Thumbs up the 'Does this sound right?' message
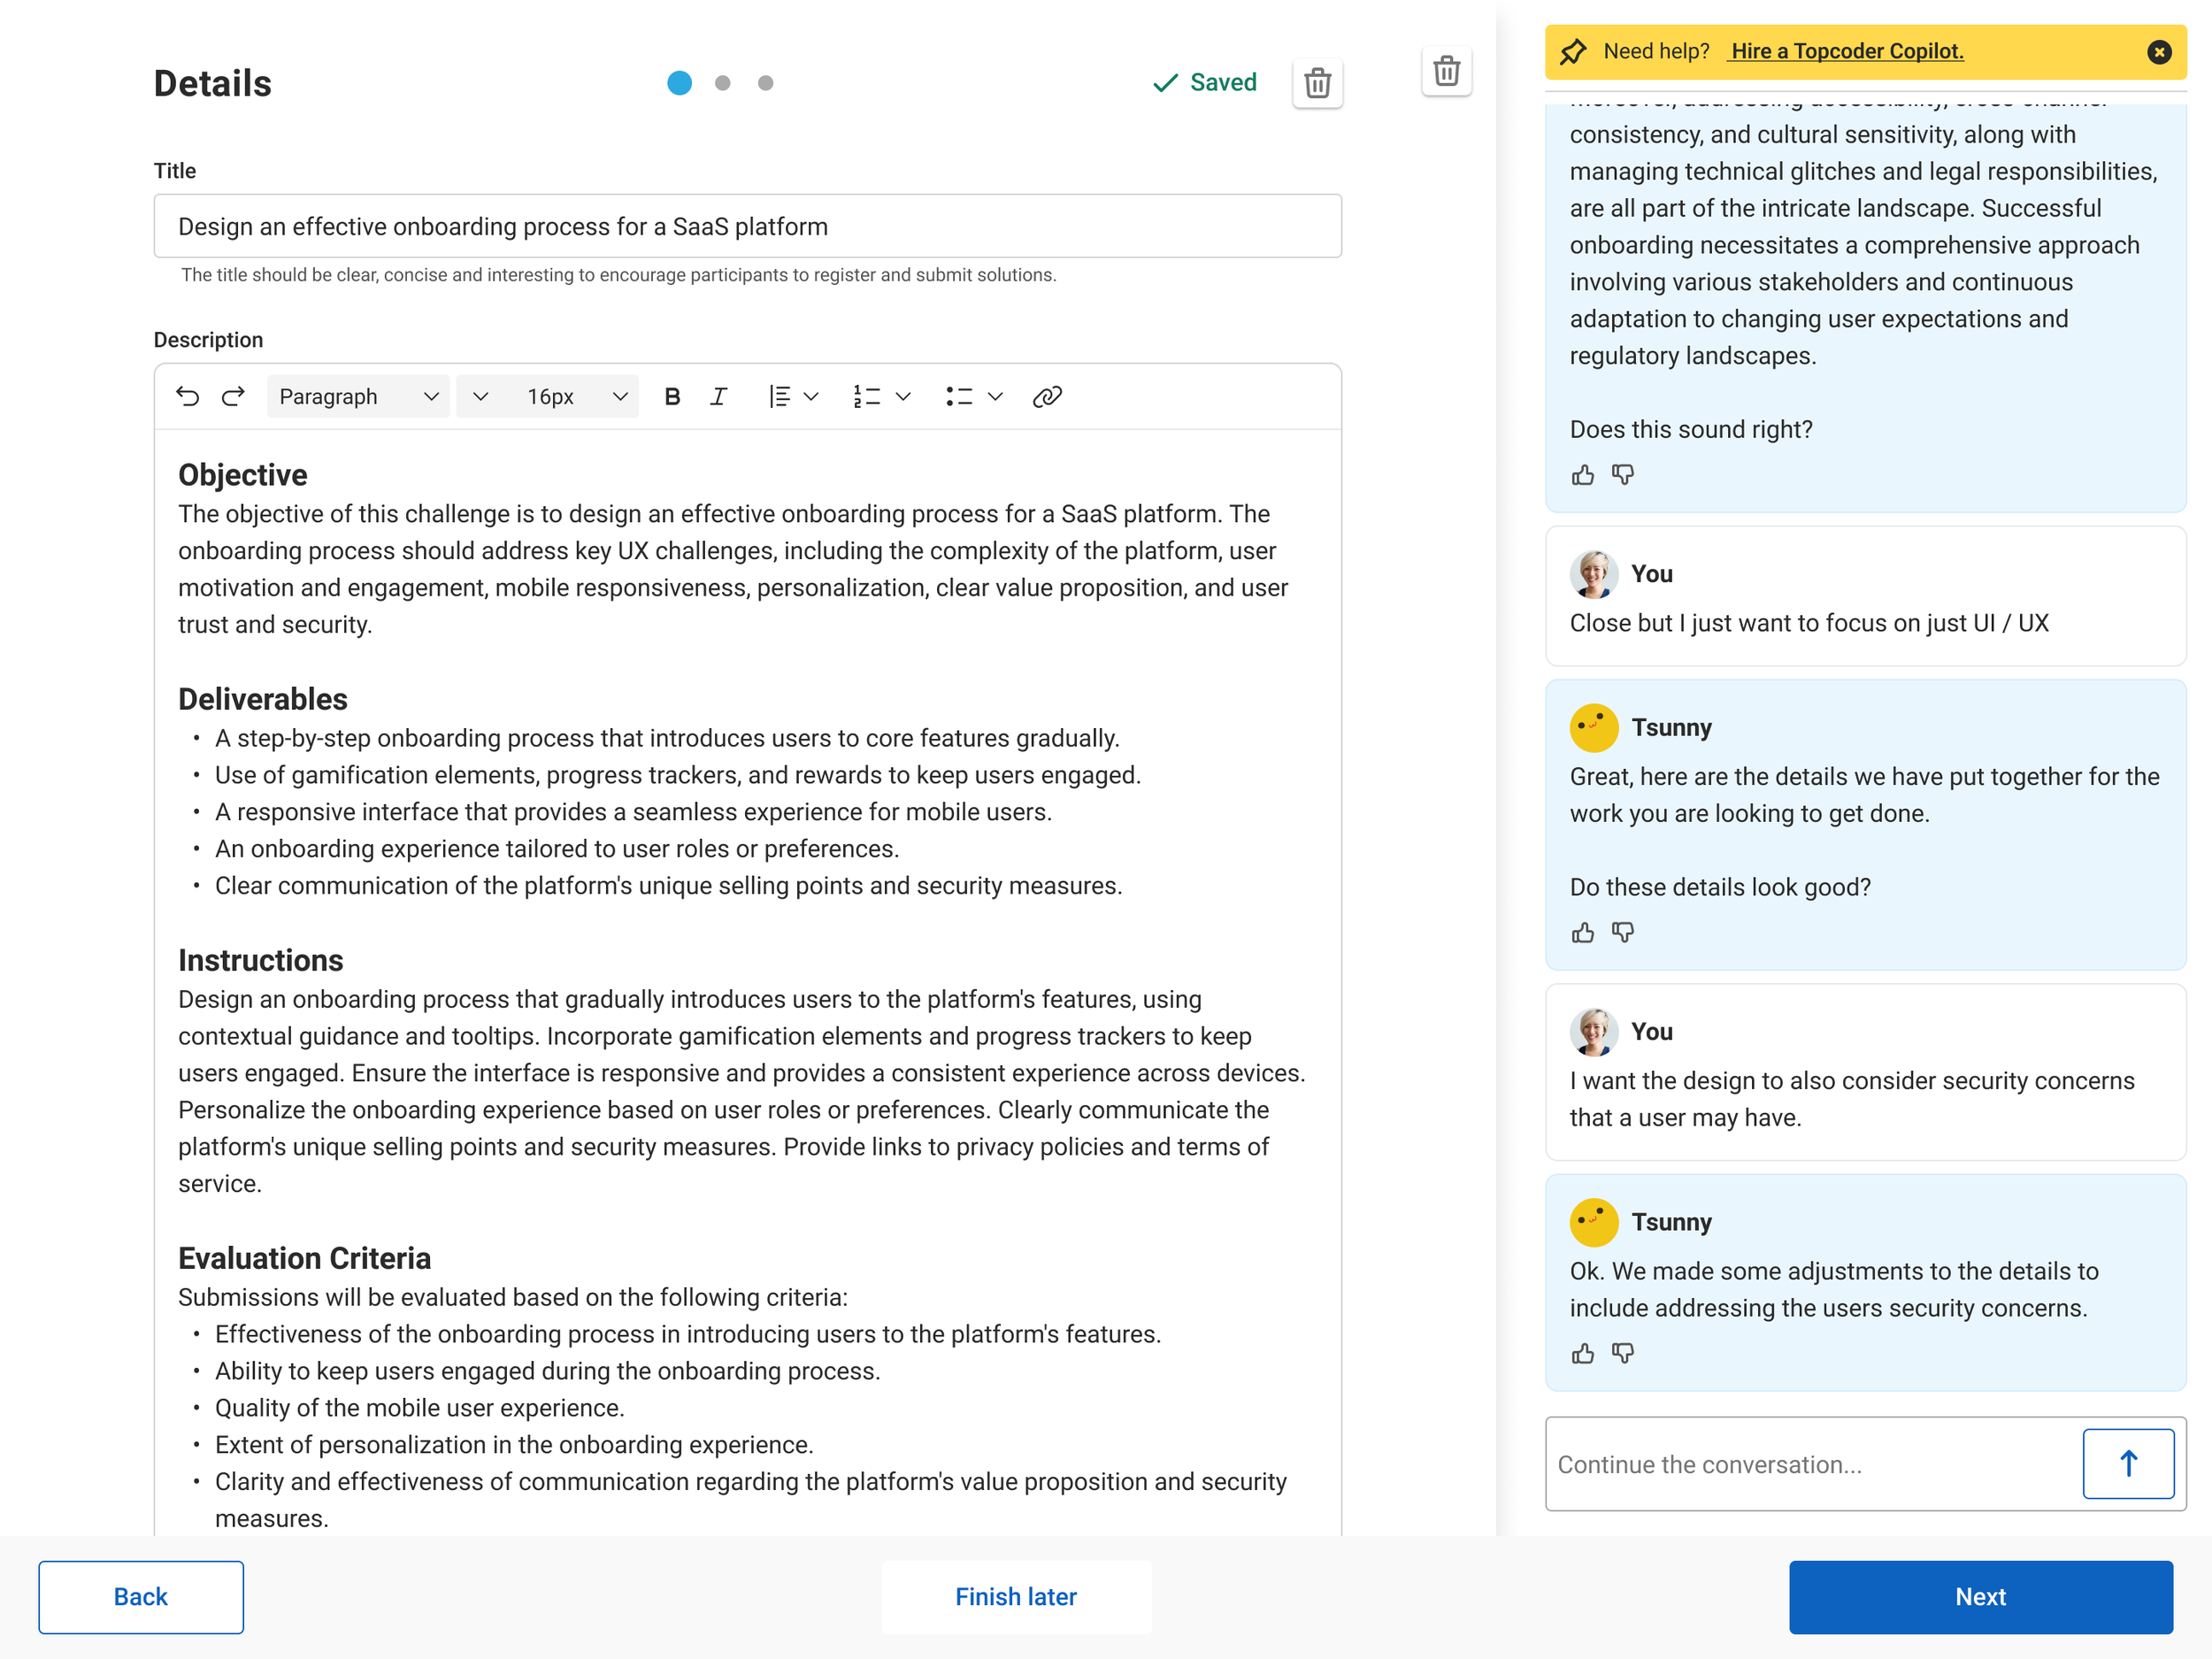 point(1582,475)
